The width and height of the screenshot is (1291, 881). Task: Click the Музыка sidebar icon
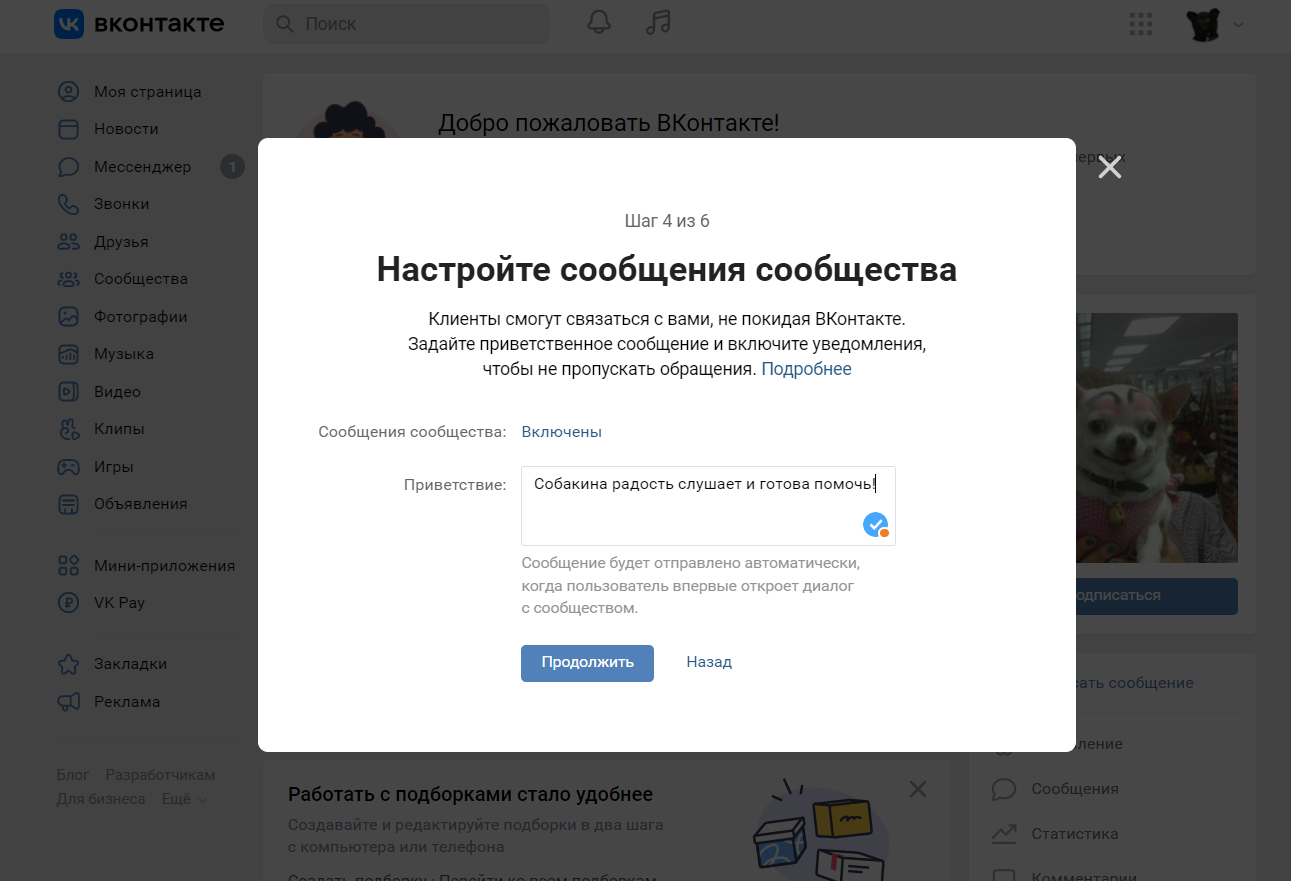point(68,354)
